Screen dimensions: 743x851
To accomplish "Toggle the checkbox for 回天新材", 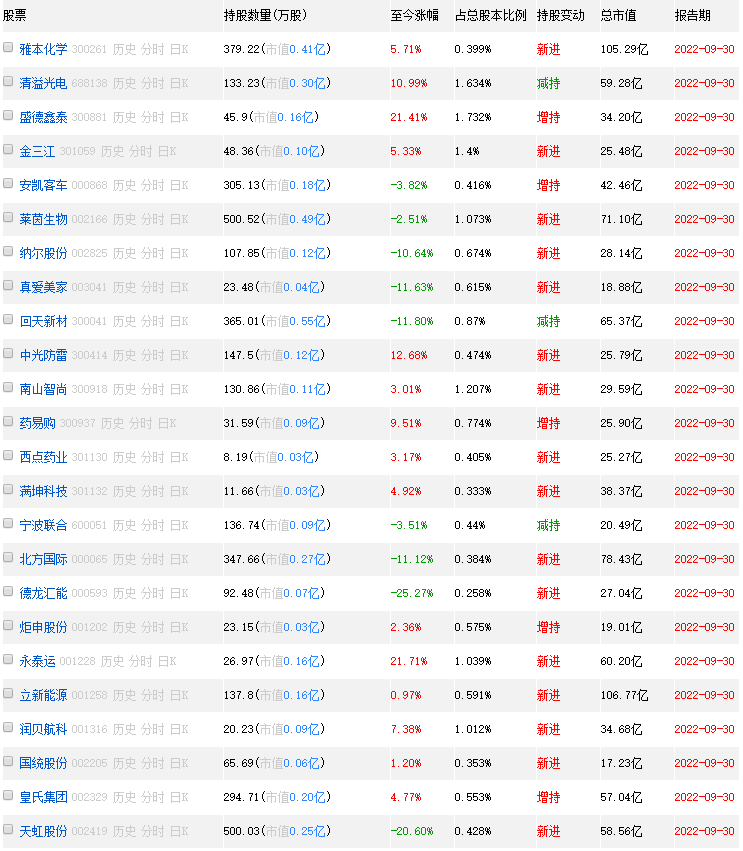I will pos(8,320).
